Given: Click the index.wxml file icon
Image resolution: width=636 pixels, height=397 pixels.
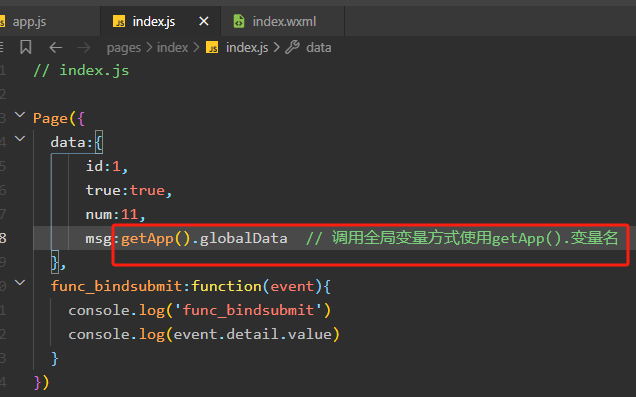Looking at the screenshot, I should 239,21.
